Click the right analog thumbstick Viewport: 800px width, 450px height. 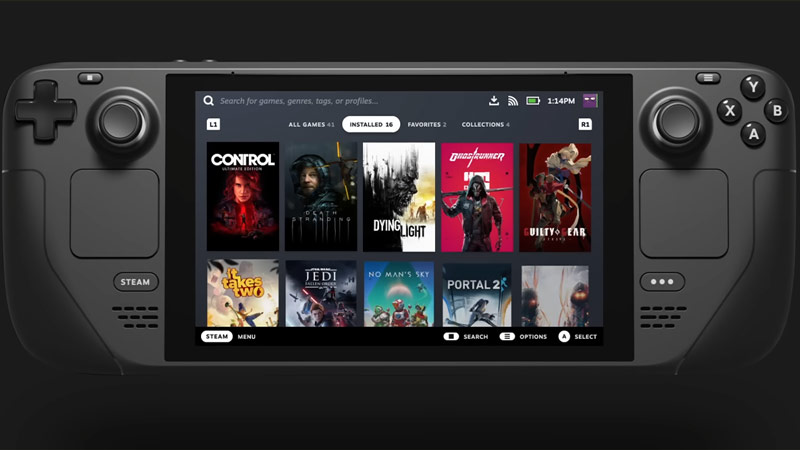[677, 122]
